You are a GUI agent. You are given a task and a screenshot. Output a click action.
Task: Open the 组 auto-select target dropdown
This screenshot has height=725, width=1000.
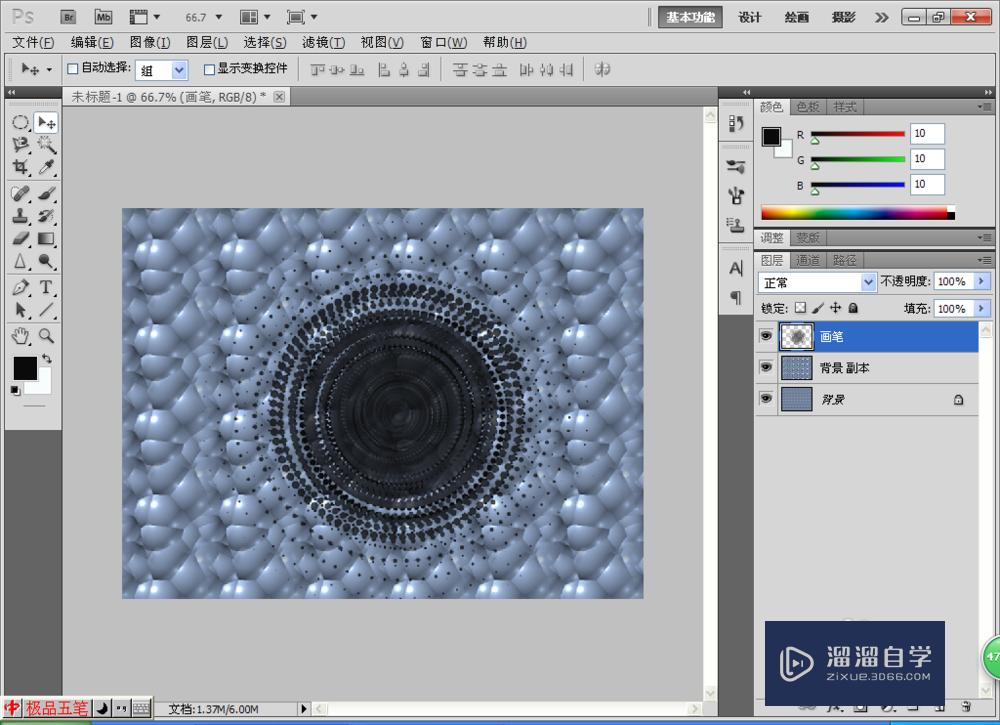pyautogui.click(x=179, y=70)
